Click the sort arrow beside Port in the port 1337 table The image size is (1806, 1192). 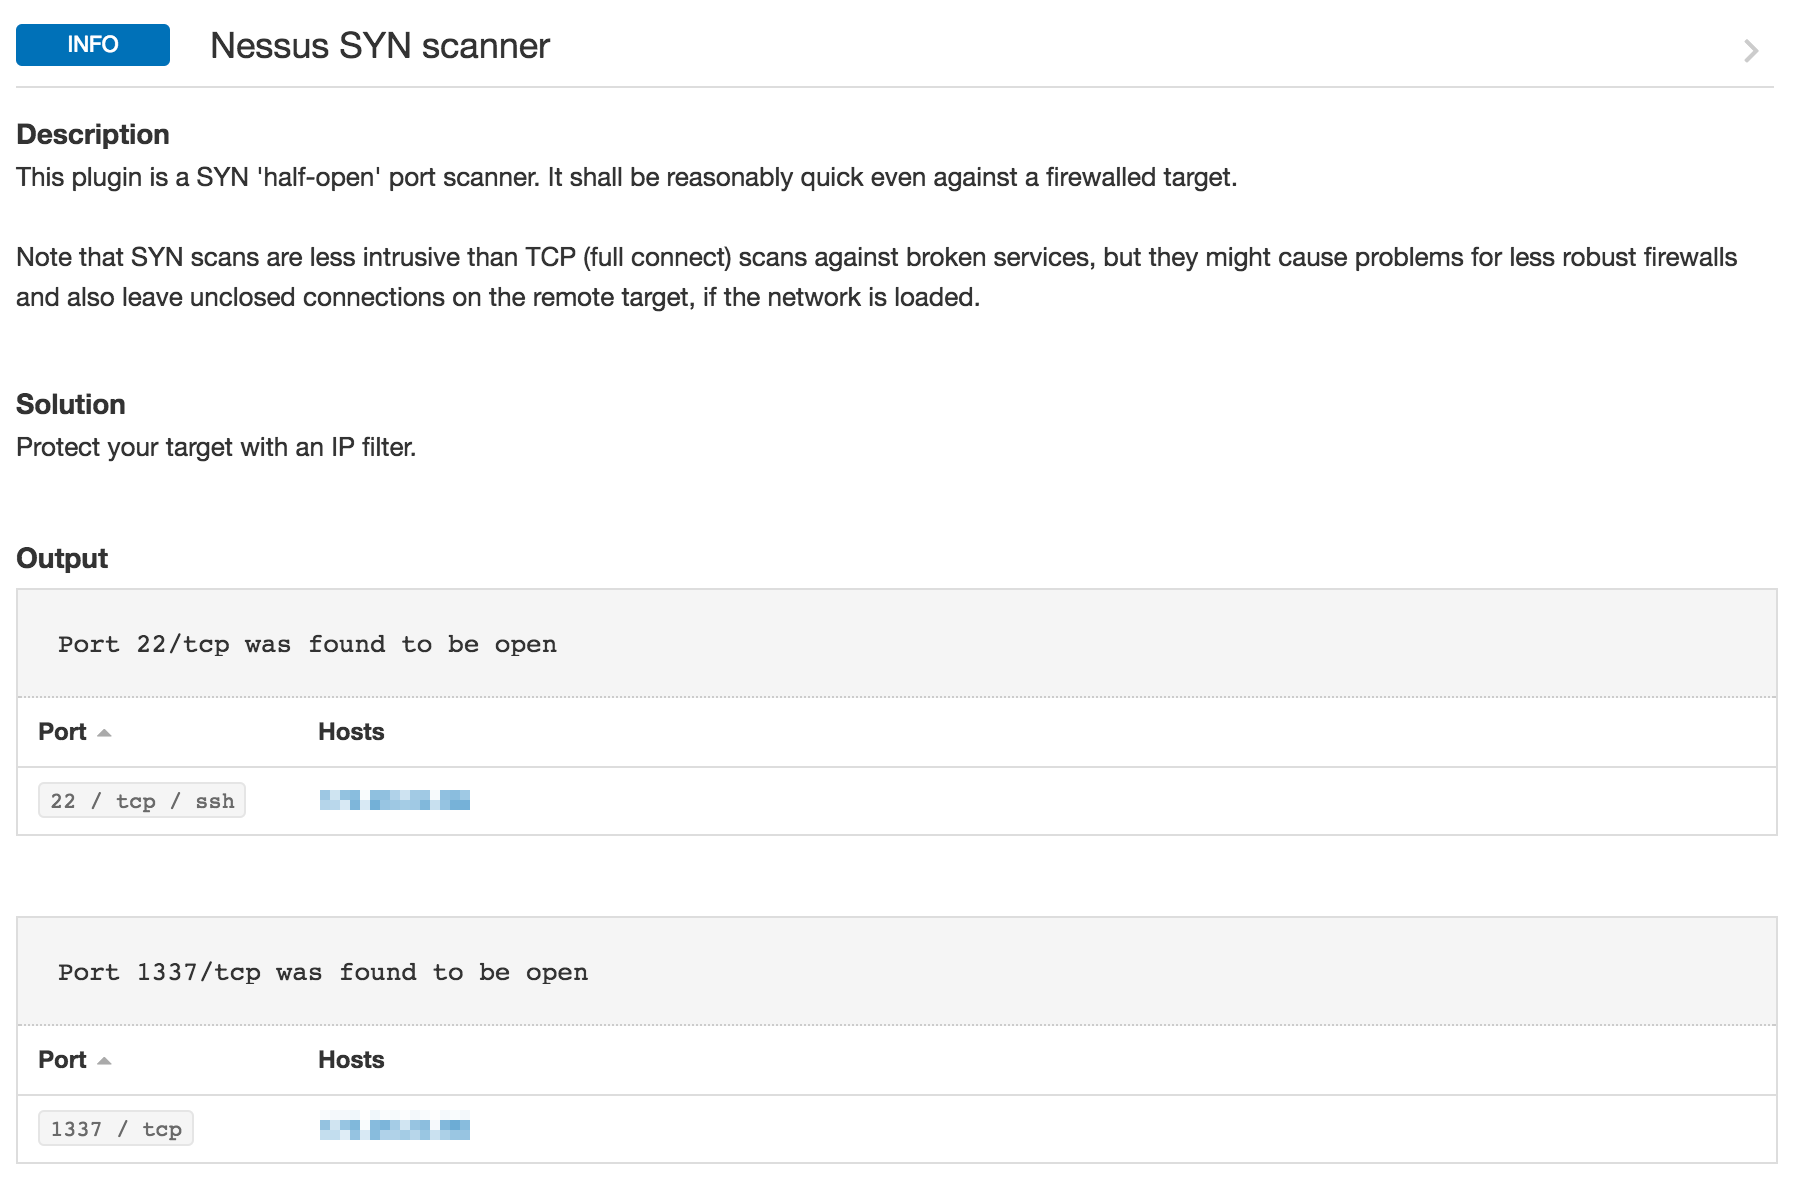104,1061
